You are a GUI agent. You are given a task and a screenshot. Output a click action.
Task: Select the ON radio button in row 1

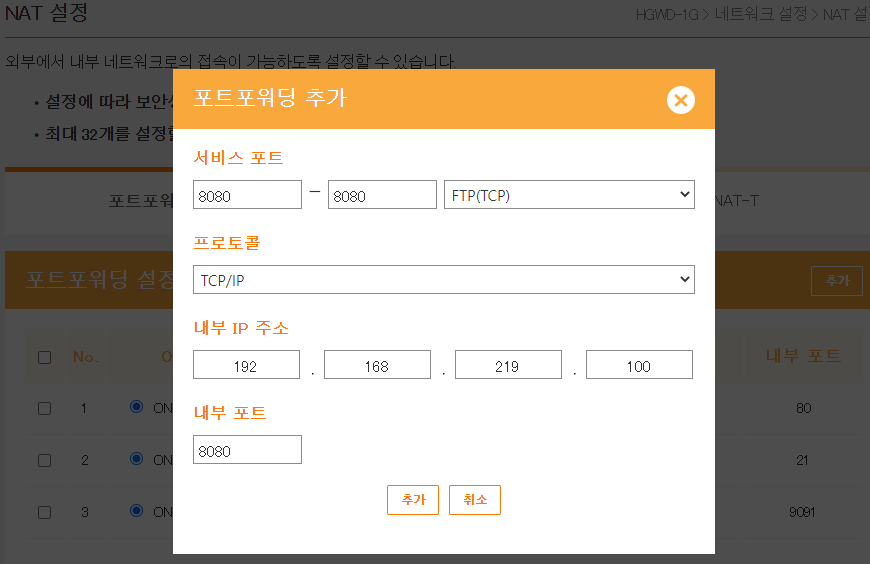point(136,407)
